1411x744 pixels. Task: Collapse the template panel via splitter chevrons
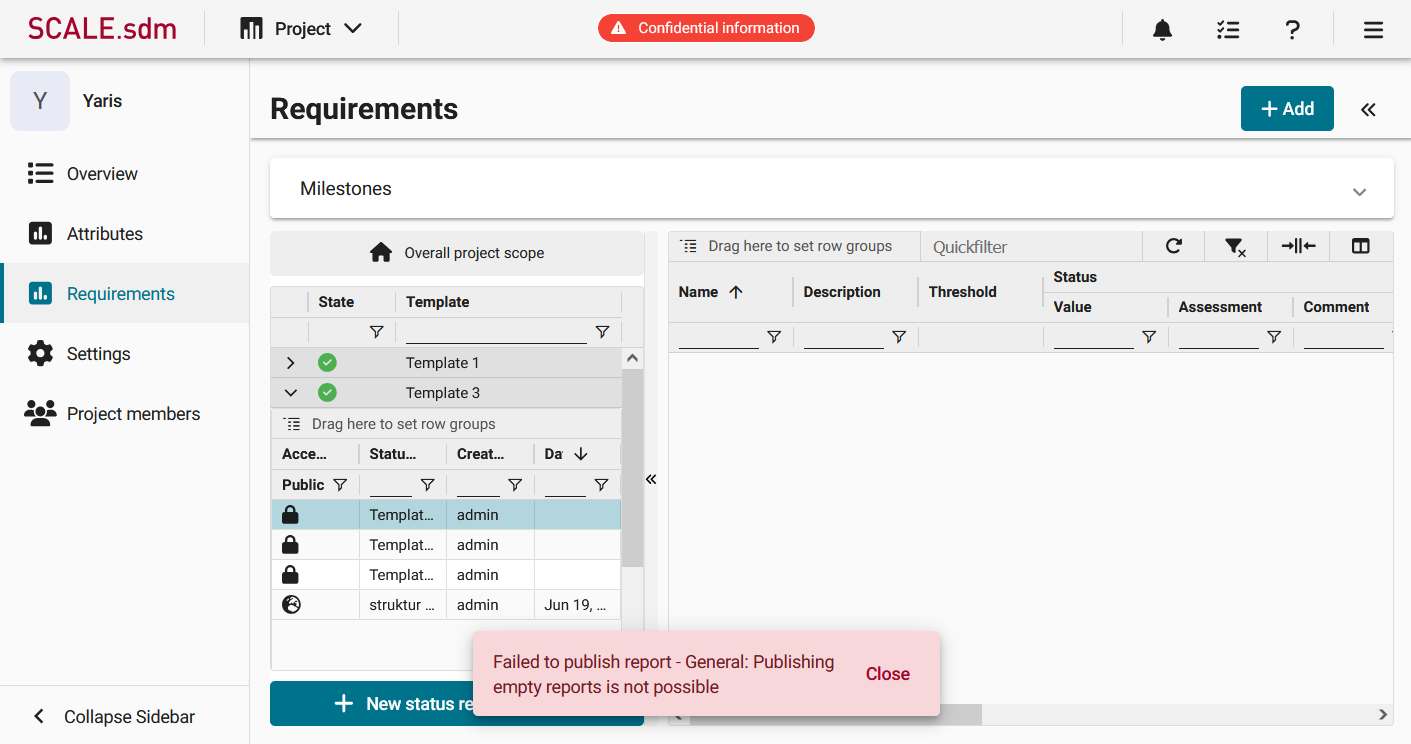pos(651,479)
